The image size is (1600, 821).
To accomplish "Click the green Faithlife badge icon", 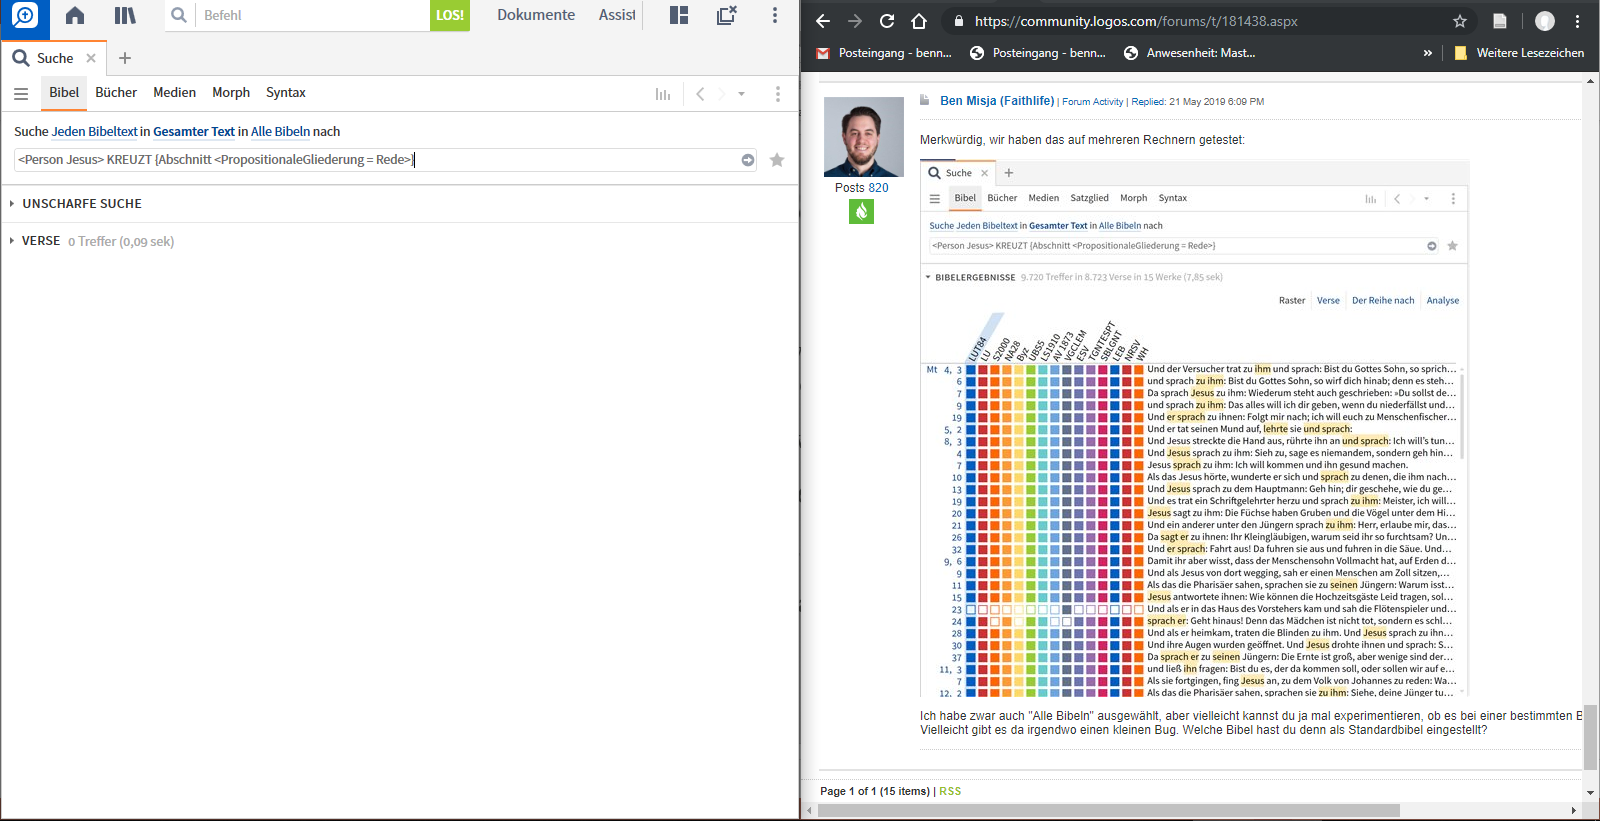I will (x=862, y=211).
